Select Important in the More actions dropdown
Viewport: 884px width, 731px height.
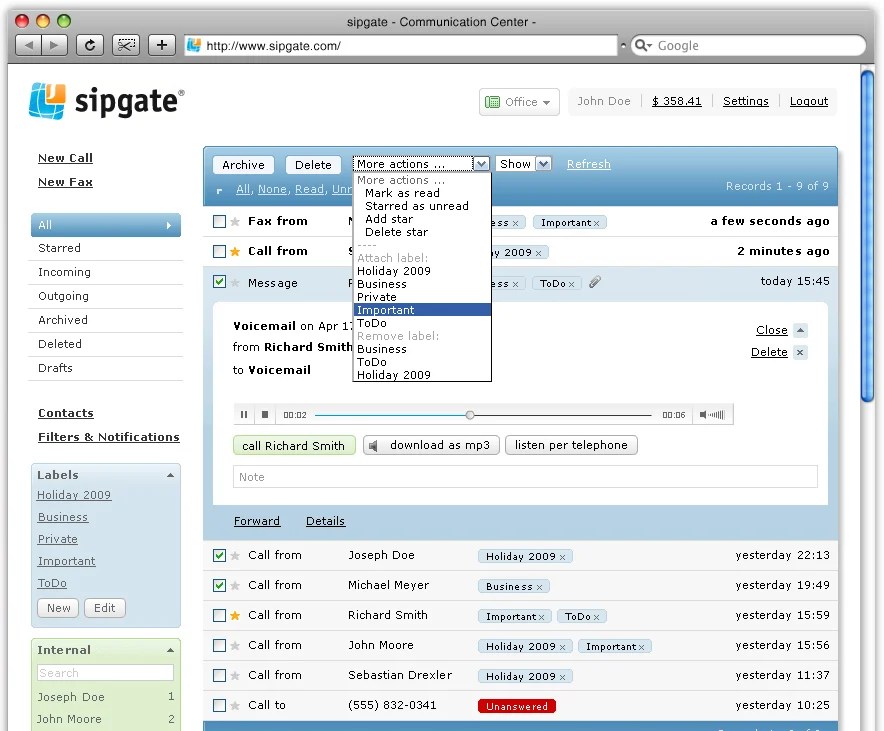click(385, 309)
